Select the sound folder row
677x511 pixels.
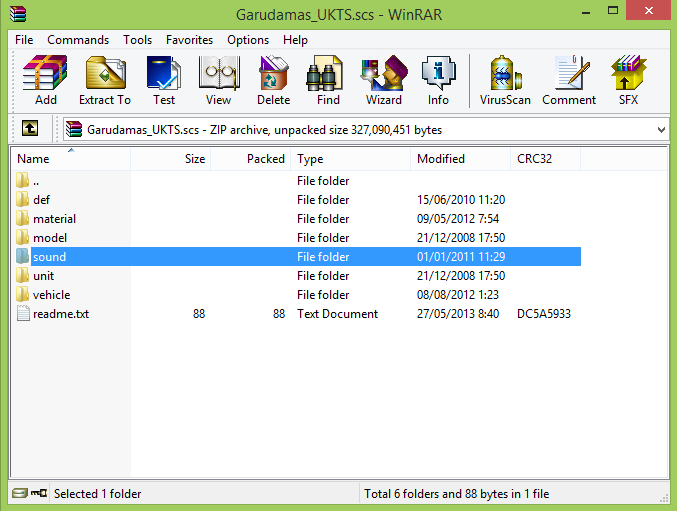tap(298, 256)
